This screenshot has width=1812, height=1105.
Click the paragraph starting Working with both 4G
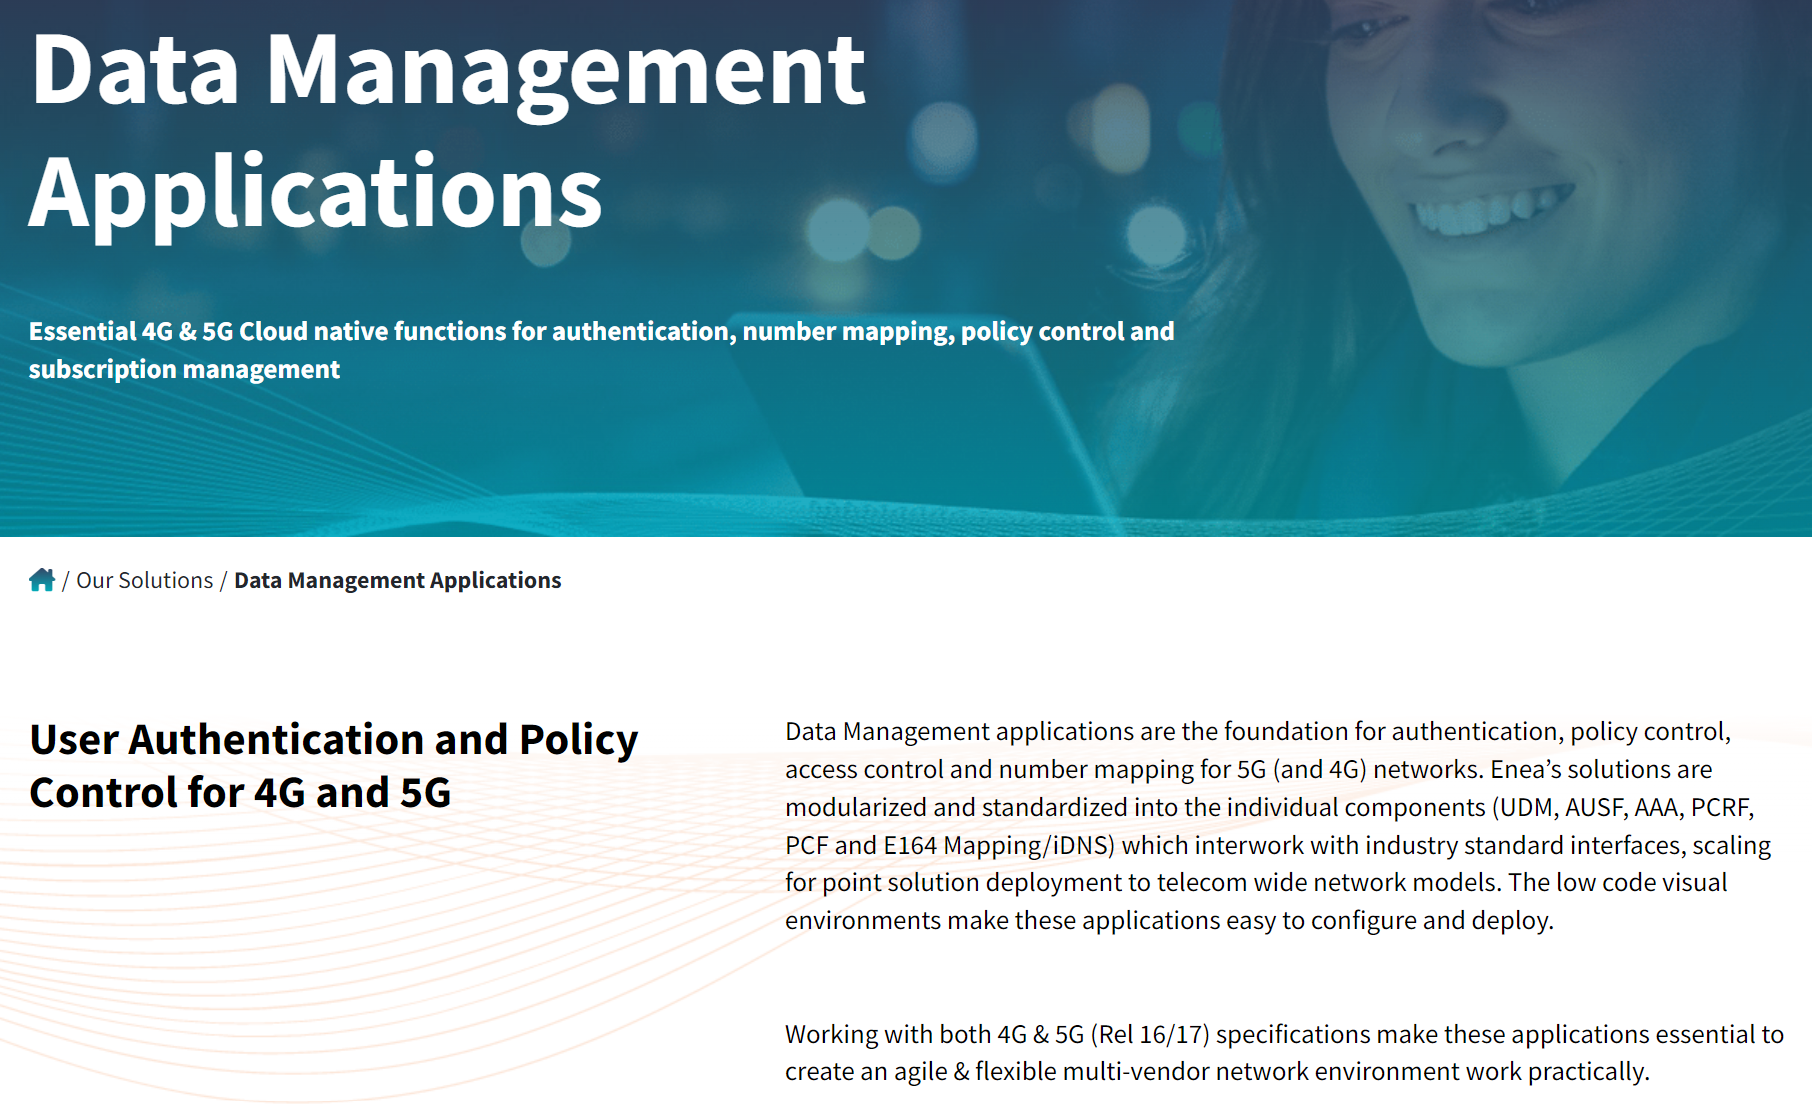1284,1053
